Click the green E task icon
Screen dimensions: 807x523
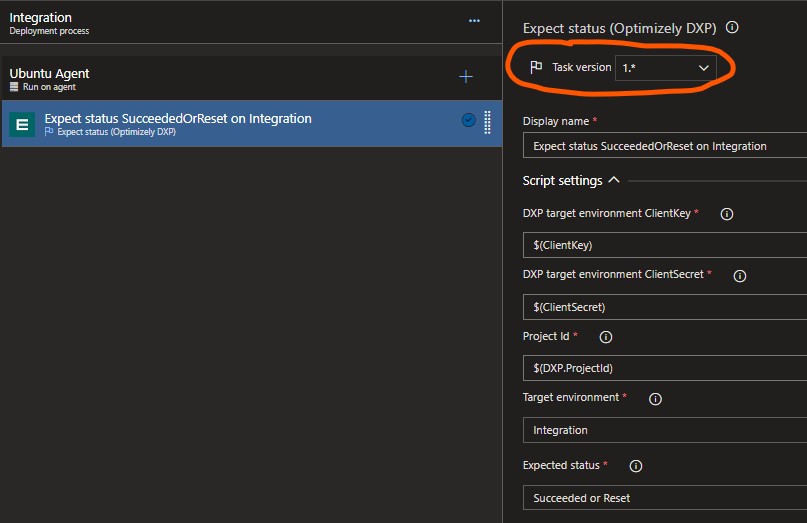(x=22, y=124)
